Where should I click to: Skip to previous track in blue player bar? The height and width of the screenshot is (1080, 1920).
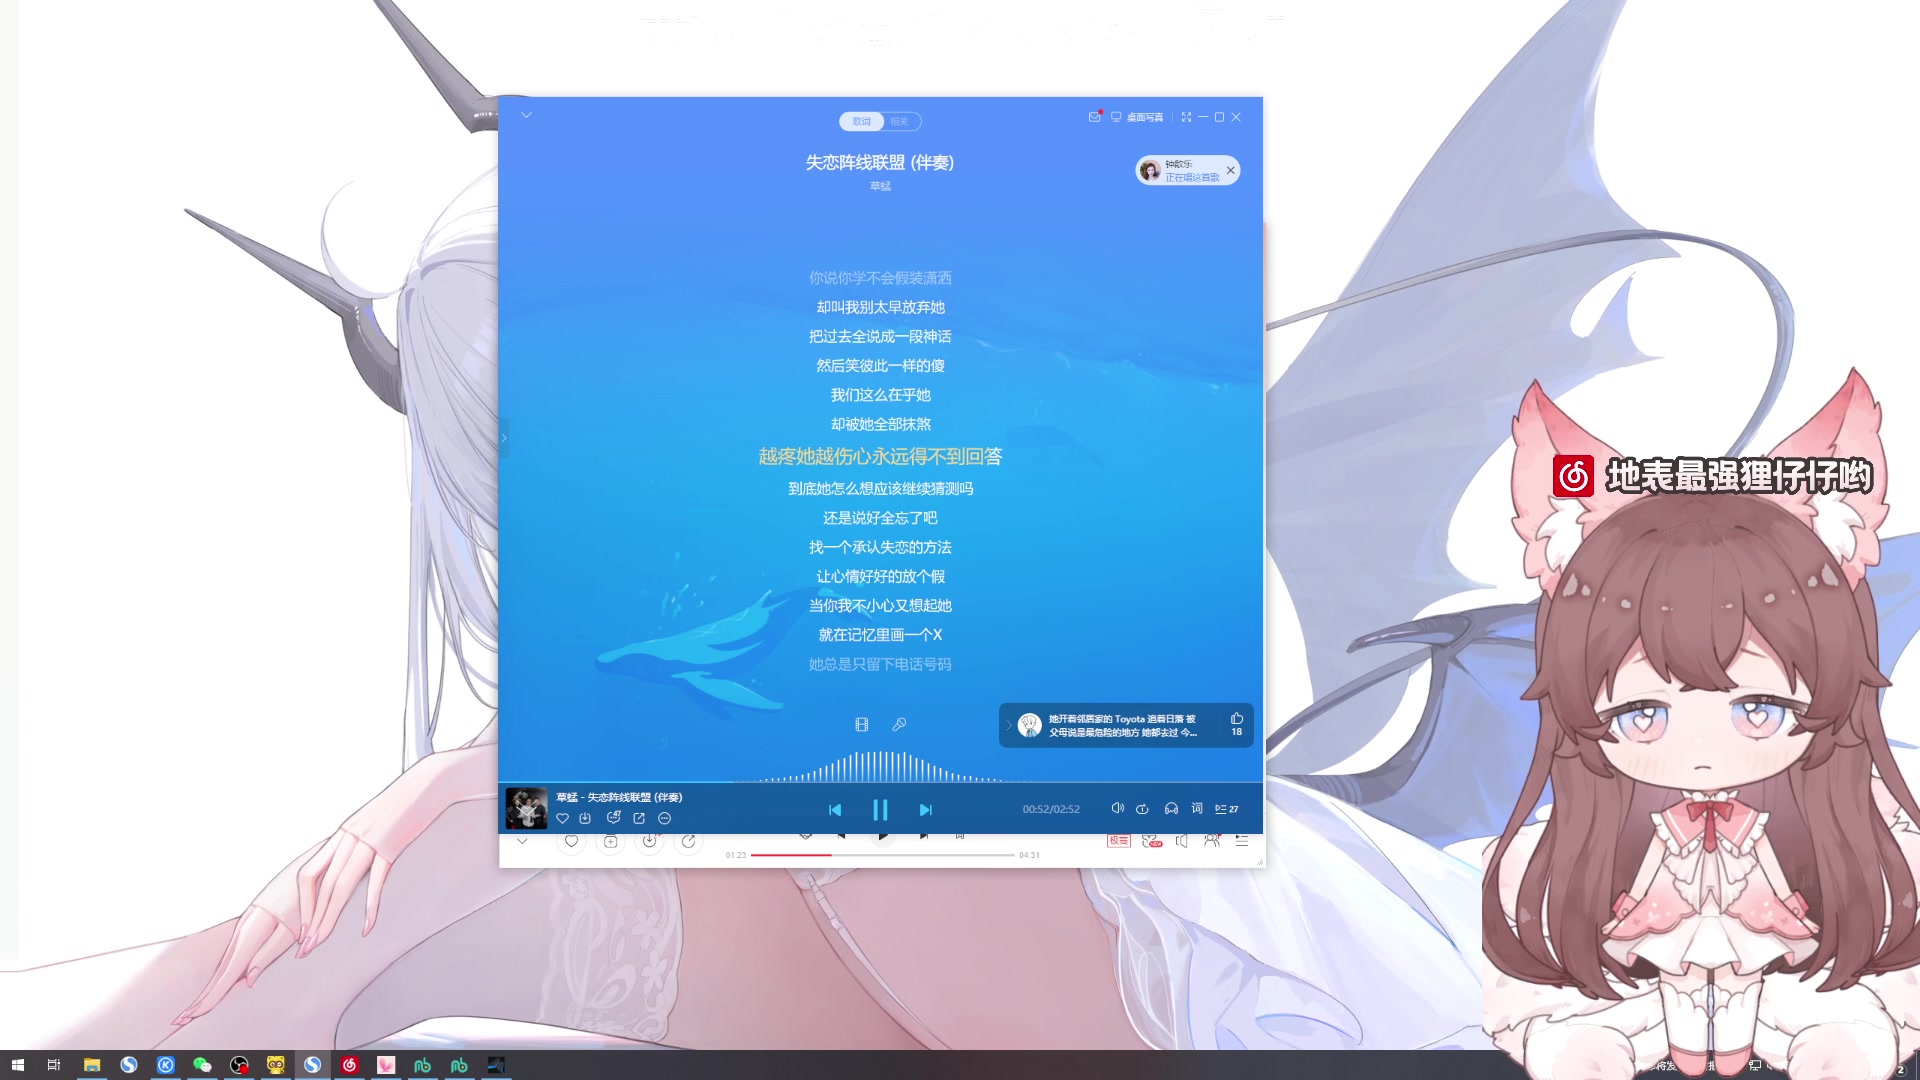pyautogui.click(x=835, y=810)
